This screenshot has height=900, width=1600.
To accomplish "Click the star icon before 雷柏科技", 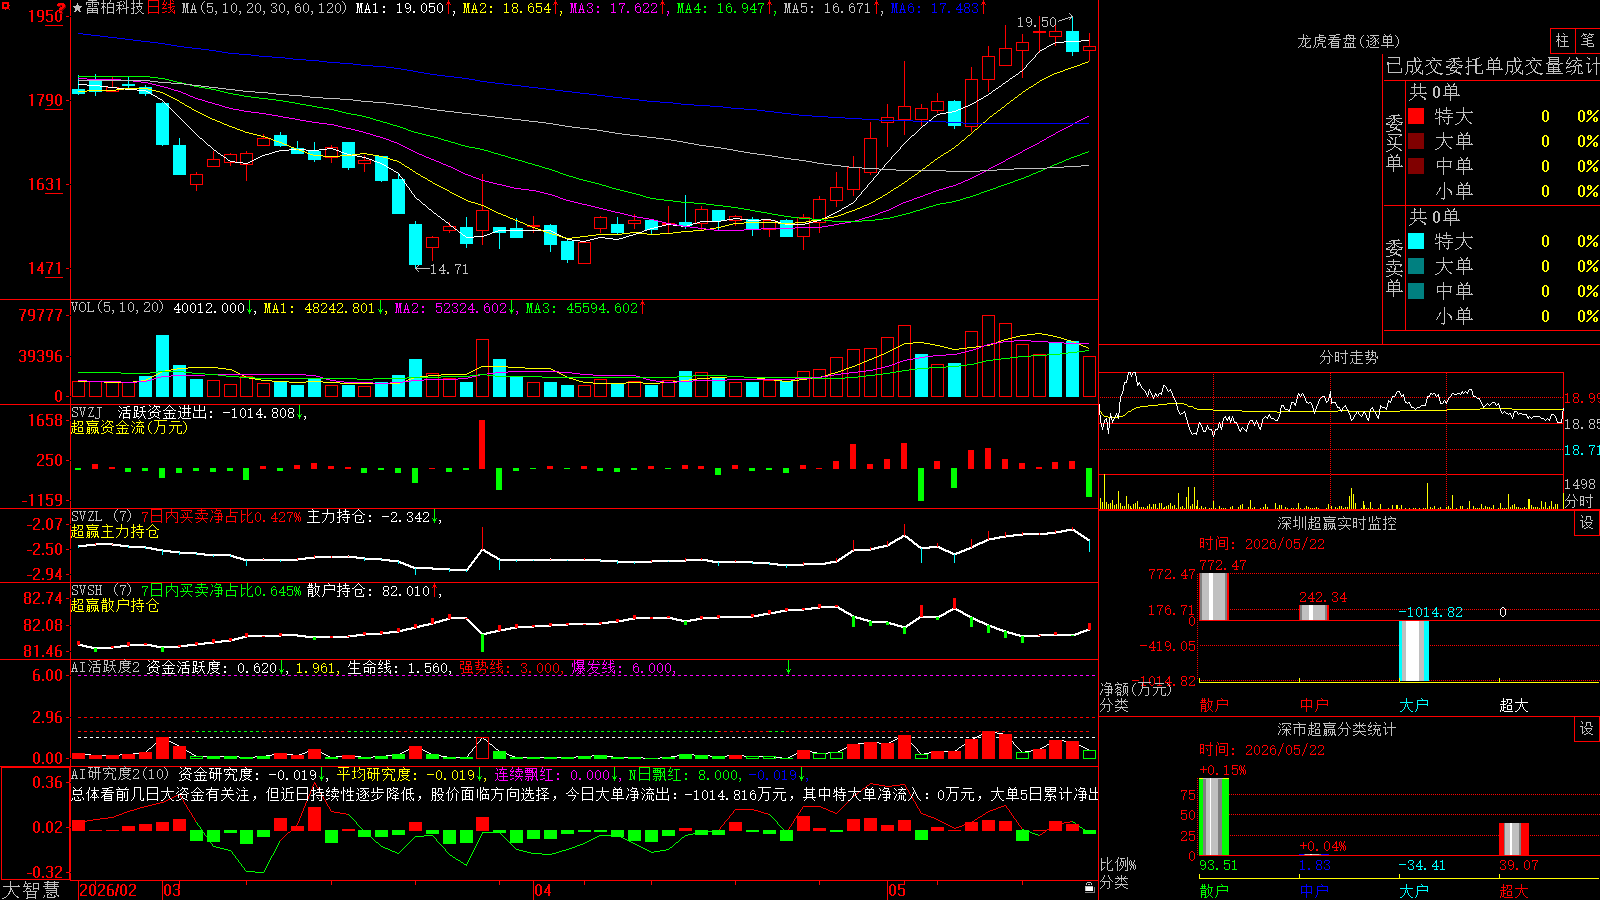I will point(77,8).
